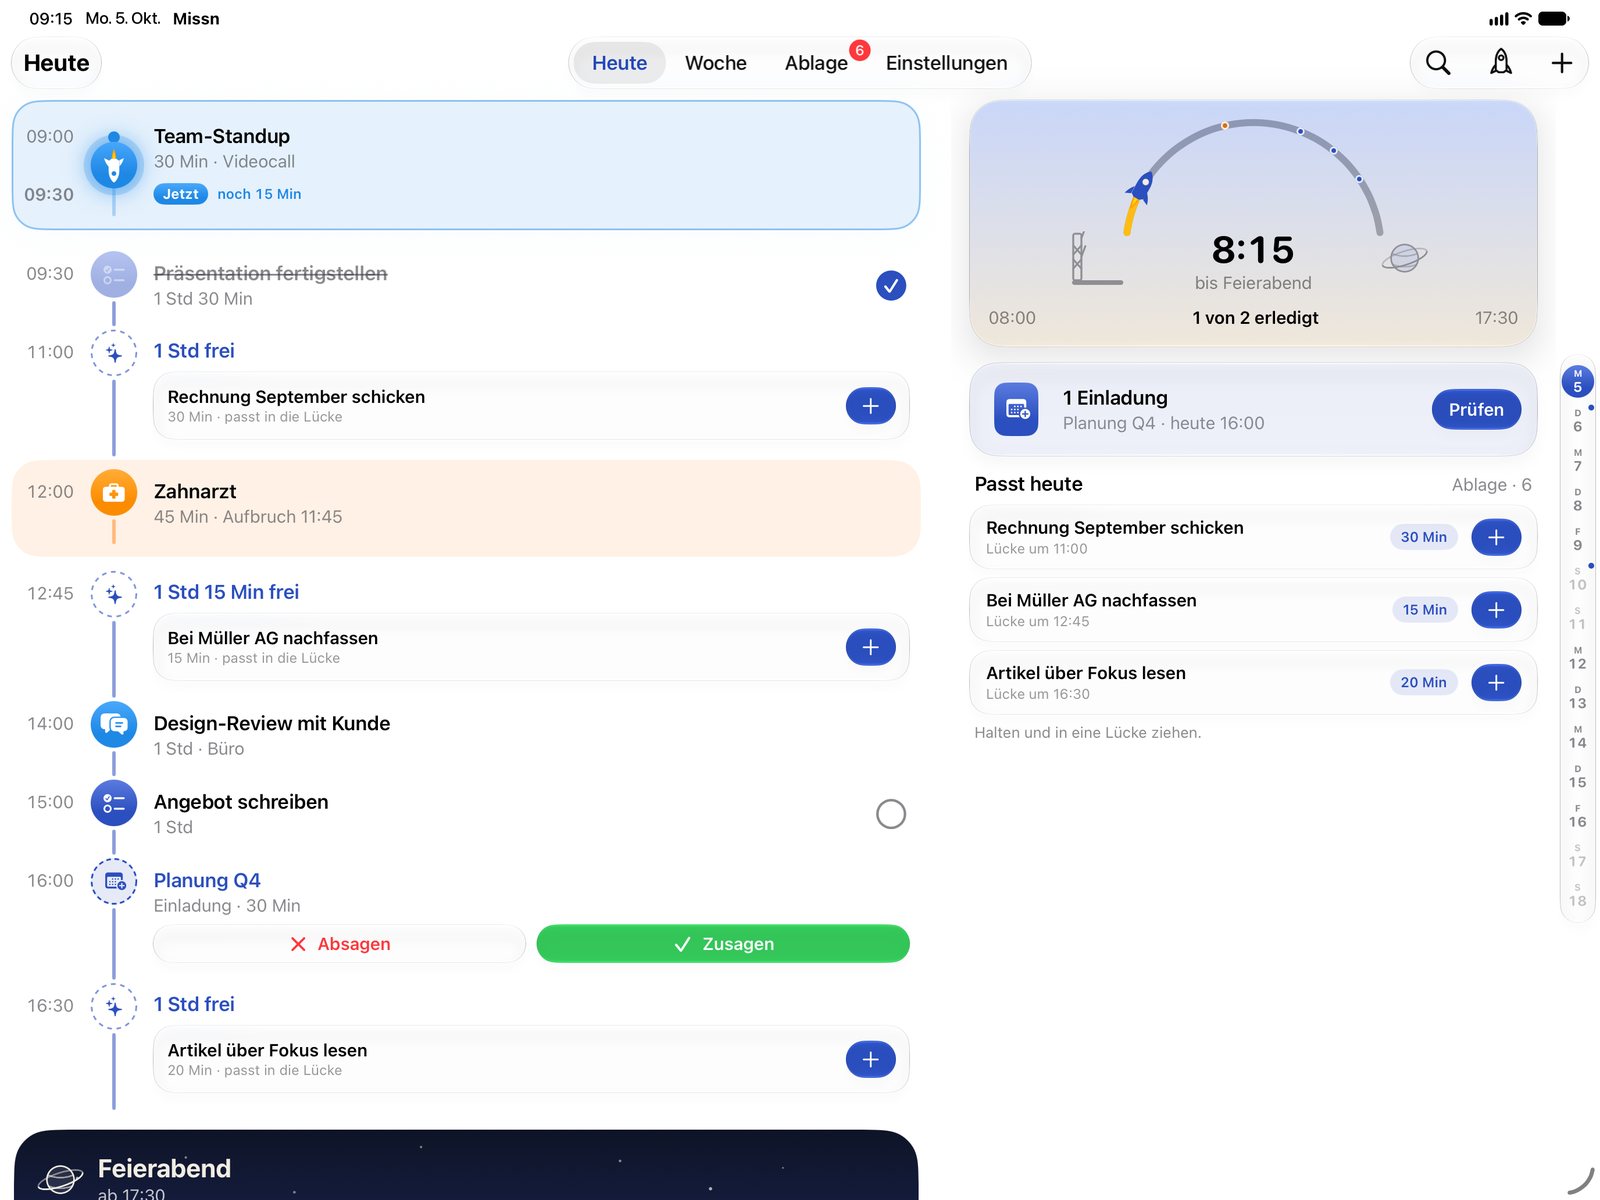Tap the 30 Min duration pill
1600x1200 pixels.
(x=1423, y=537)
